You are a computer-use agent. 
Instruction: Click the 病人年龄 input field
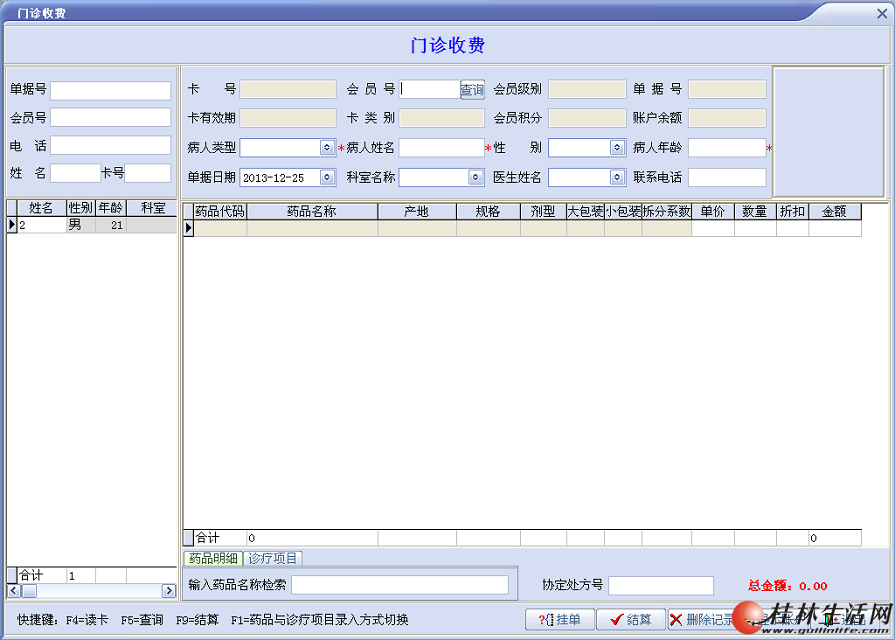coord(726,148)
